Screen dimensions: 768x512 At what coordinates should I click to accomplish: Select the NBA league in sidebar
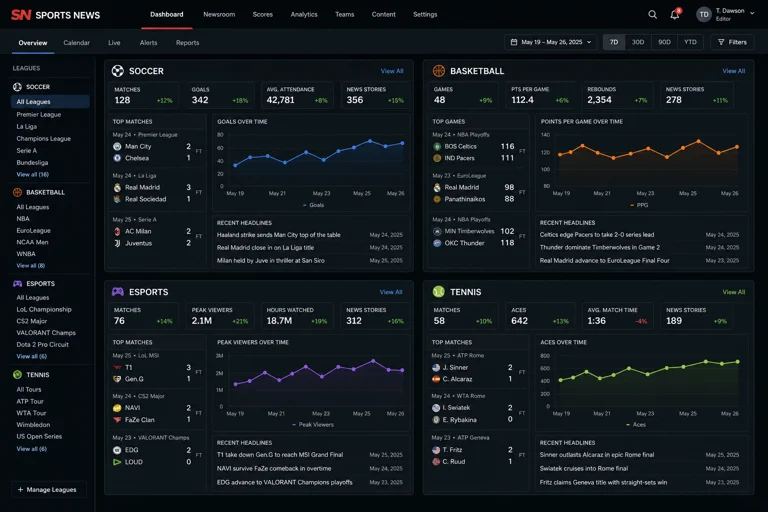click(x=23, y=219)
